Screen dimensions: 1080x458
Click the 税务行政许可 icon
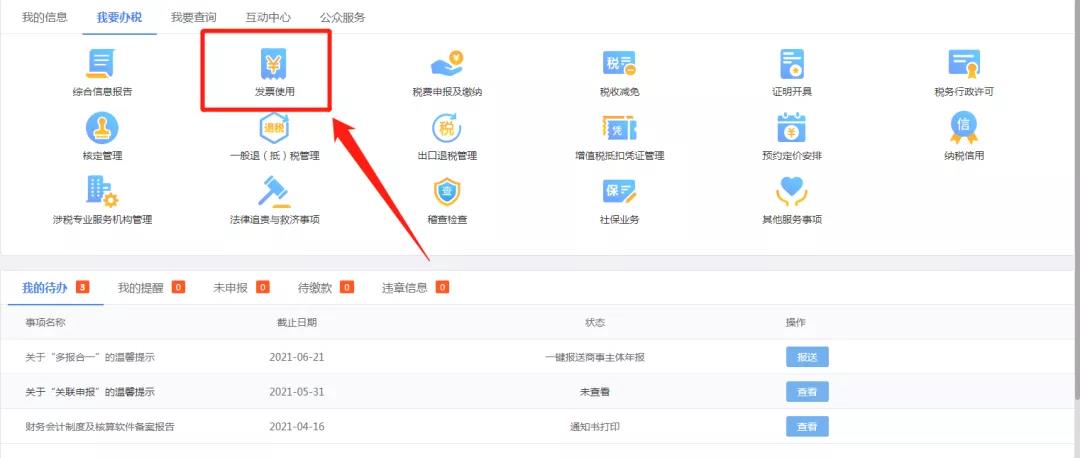pos(964,66)
